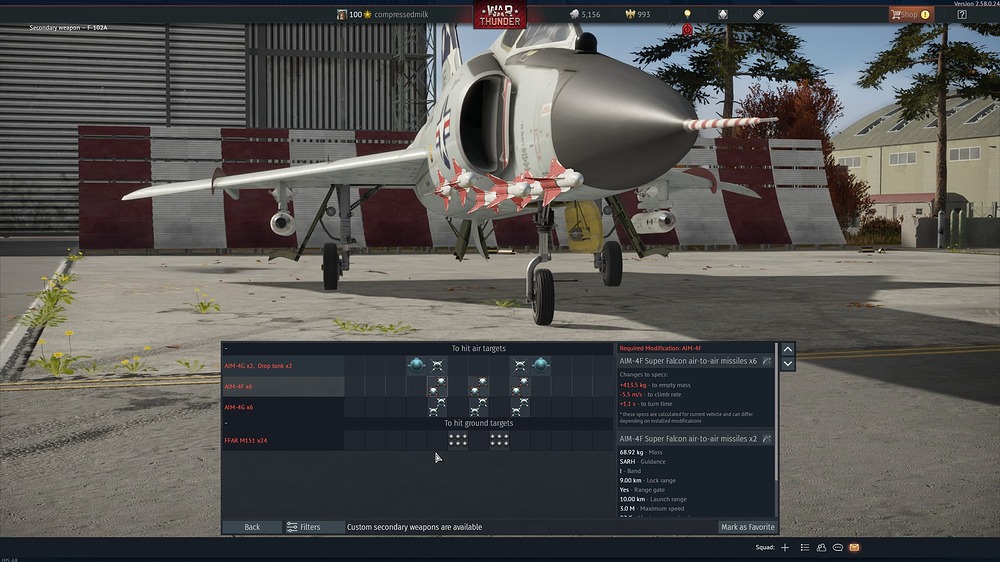Click the Golden Eagles balance 993
The image size is (1000, 562).
pos(638,14)
